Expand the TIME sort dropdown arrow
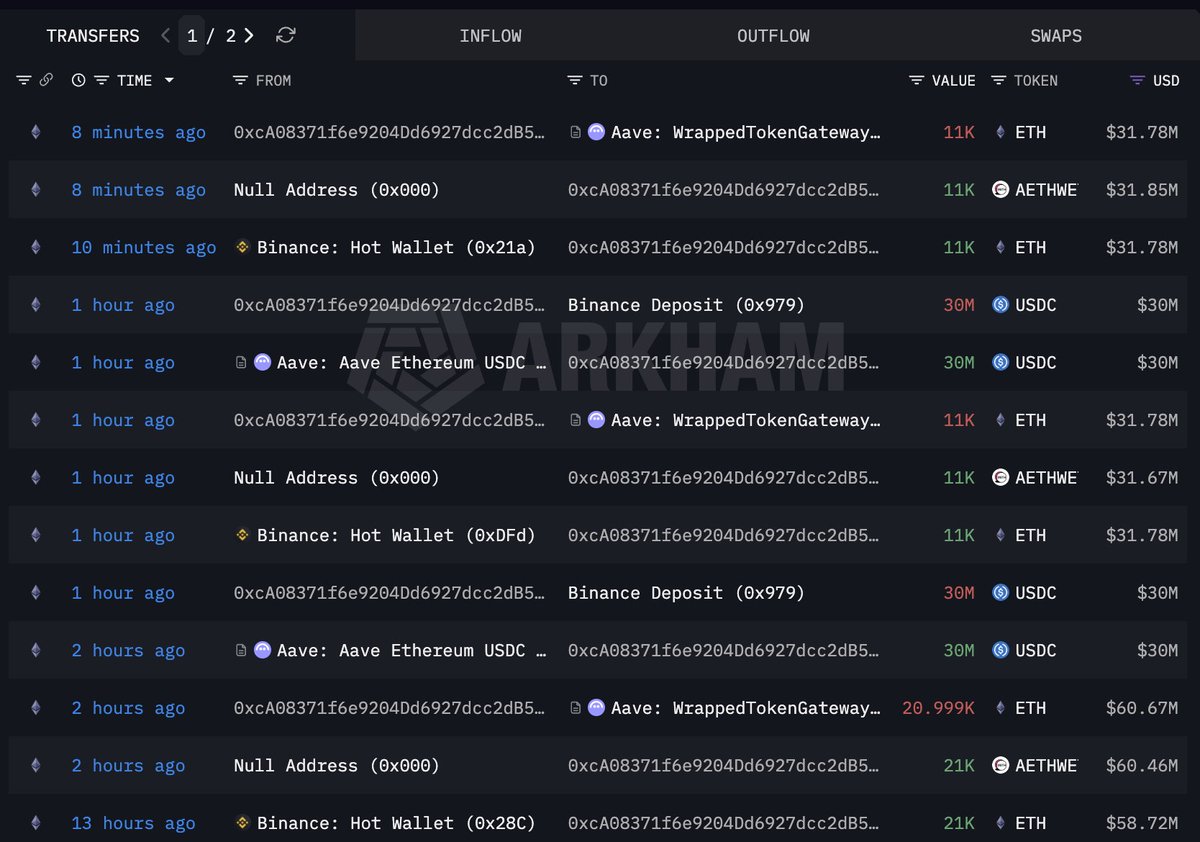 [x=169, y=80]
